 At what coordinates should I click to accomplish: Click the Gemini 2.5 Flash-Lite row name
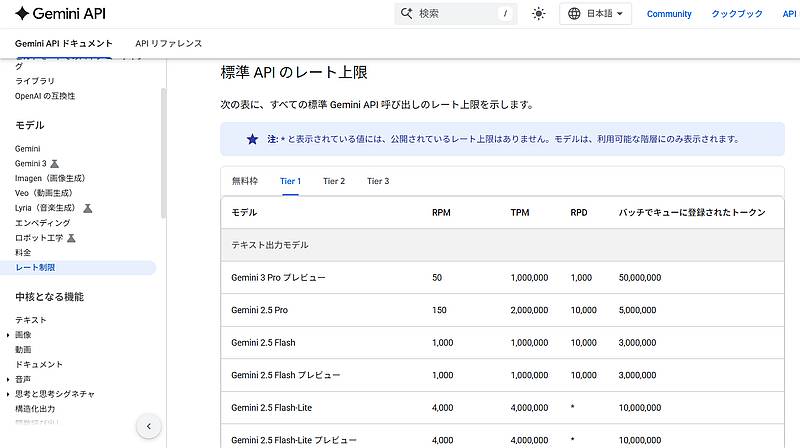pyautogui.click(x=271, y=408)
